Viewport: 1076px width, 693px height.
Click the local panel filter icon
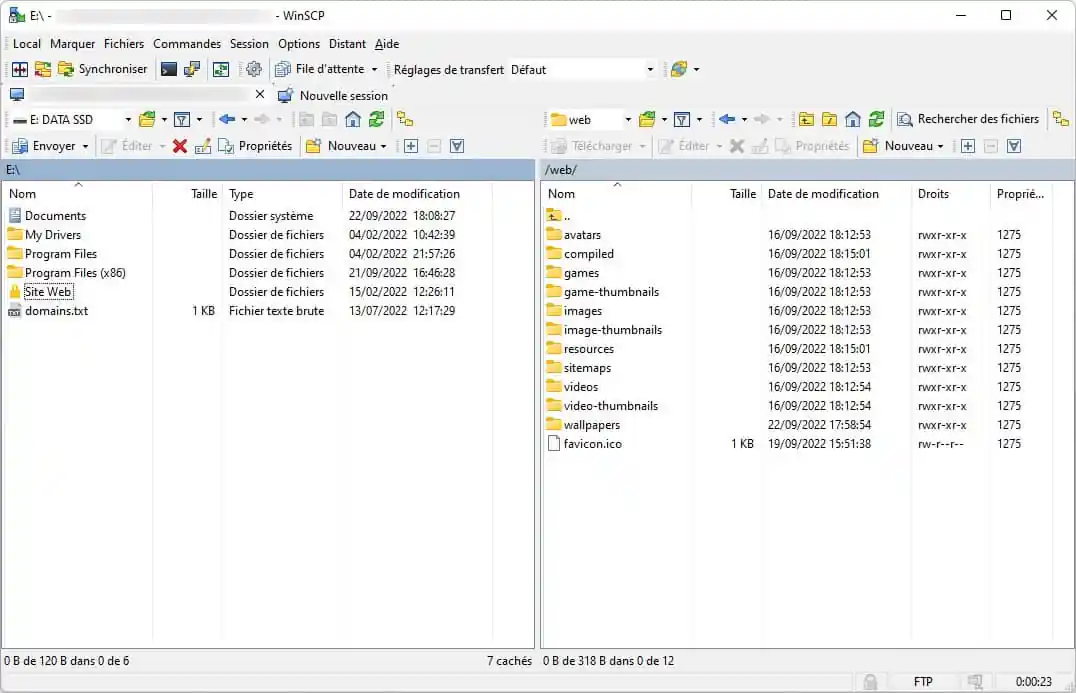pos(182,119)
